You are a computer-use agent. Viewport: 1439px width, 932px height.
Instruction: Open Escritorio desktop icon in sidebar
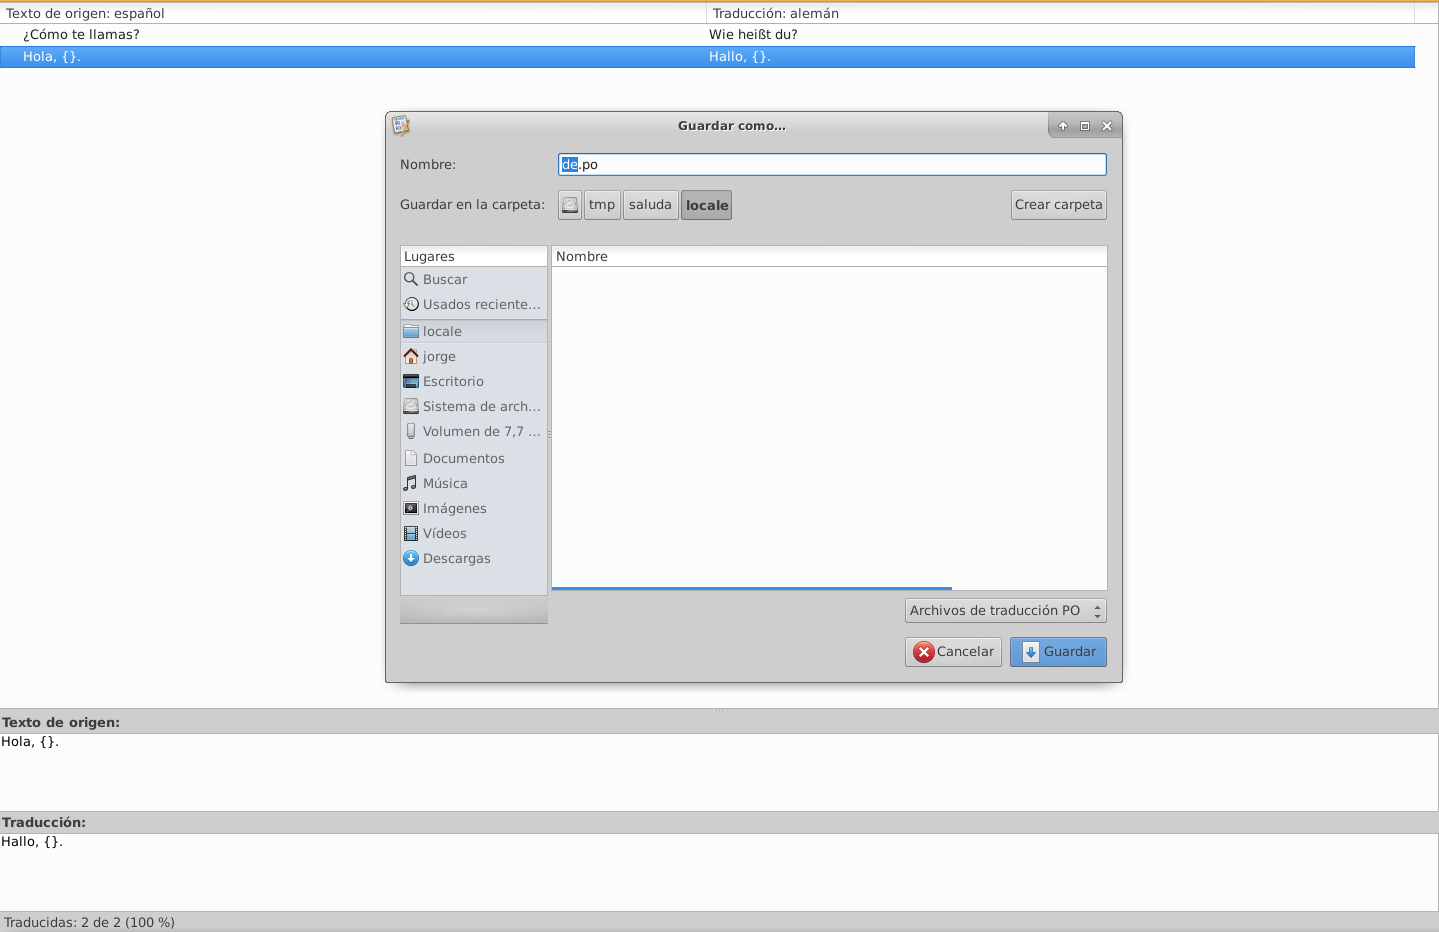click(x=411, y=382)
